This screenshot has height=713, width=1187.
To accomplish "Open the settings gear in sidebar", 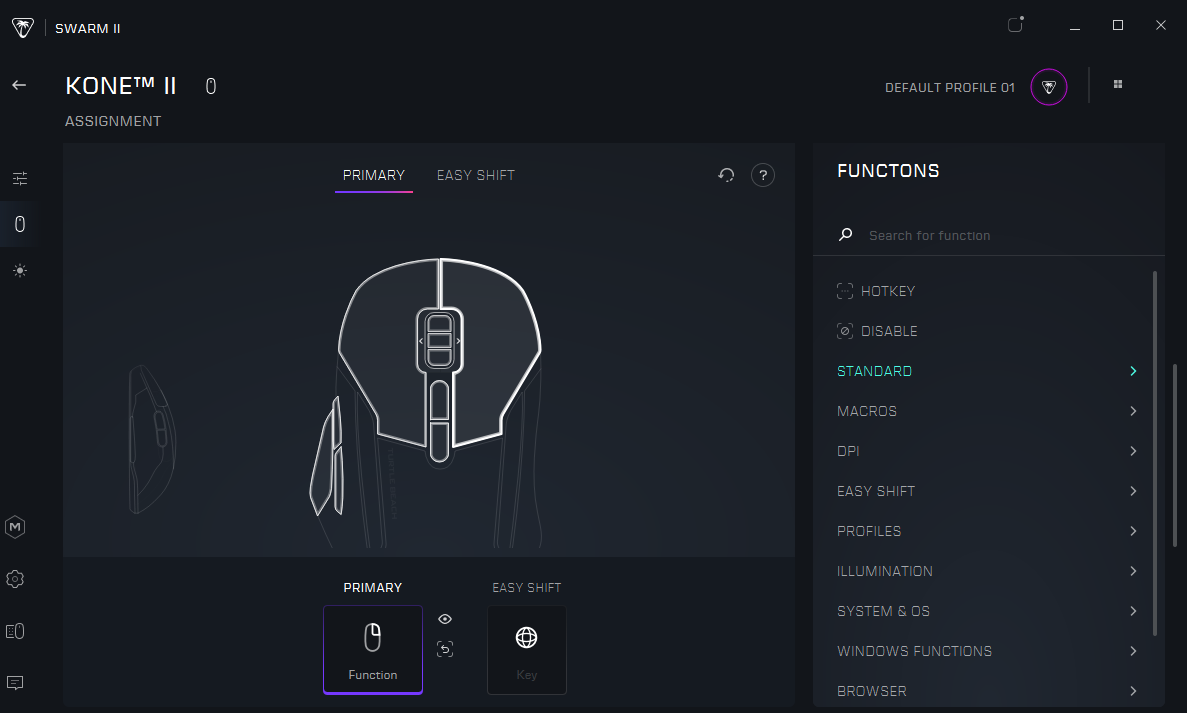I will (x=15, y=579).
